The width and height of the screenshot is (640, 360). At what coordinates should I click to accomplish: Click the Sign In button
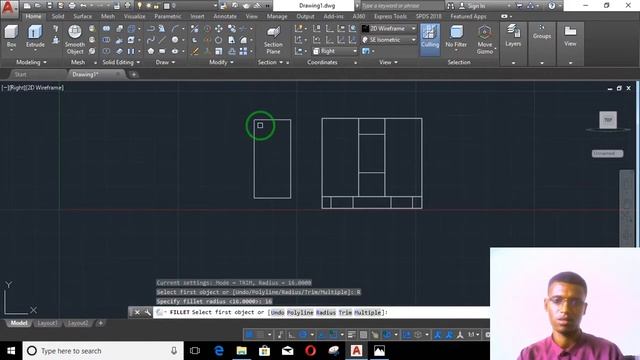point(473,6)
